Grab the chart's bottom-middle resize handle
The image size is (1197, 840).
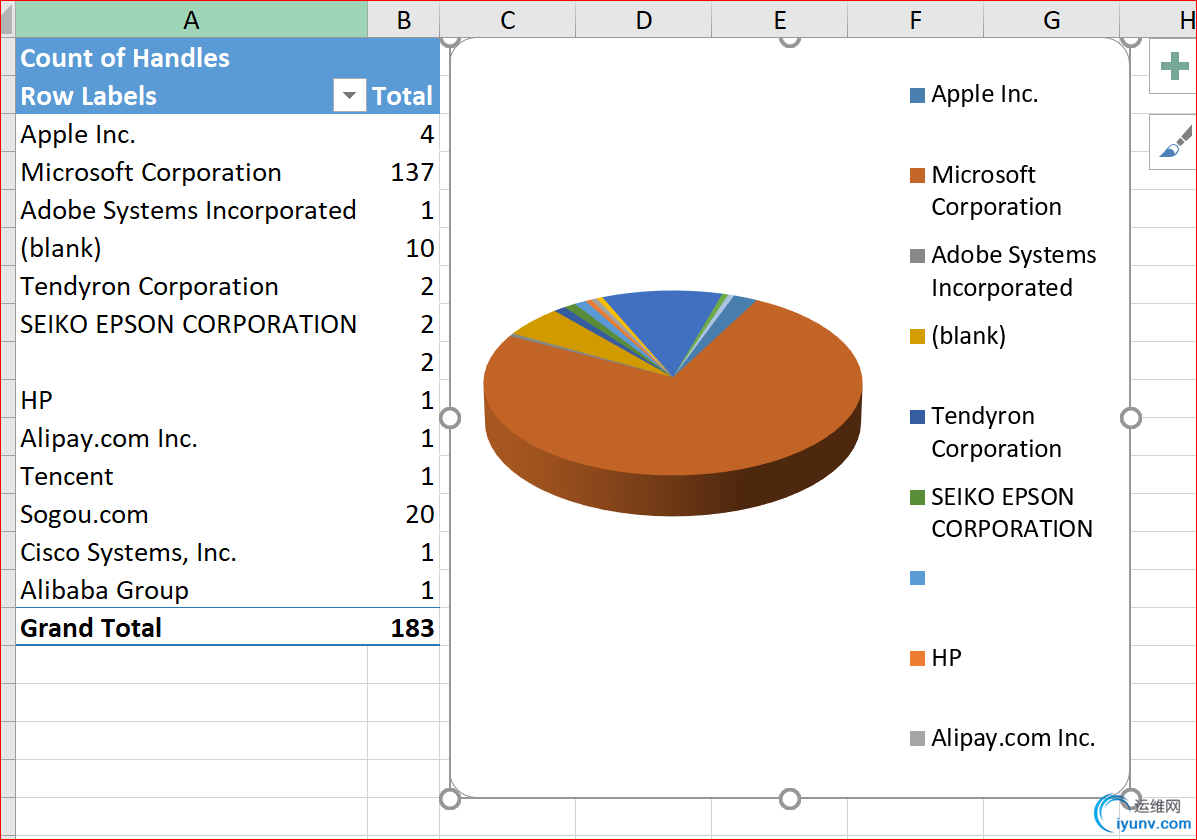pos(790,799)
